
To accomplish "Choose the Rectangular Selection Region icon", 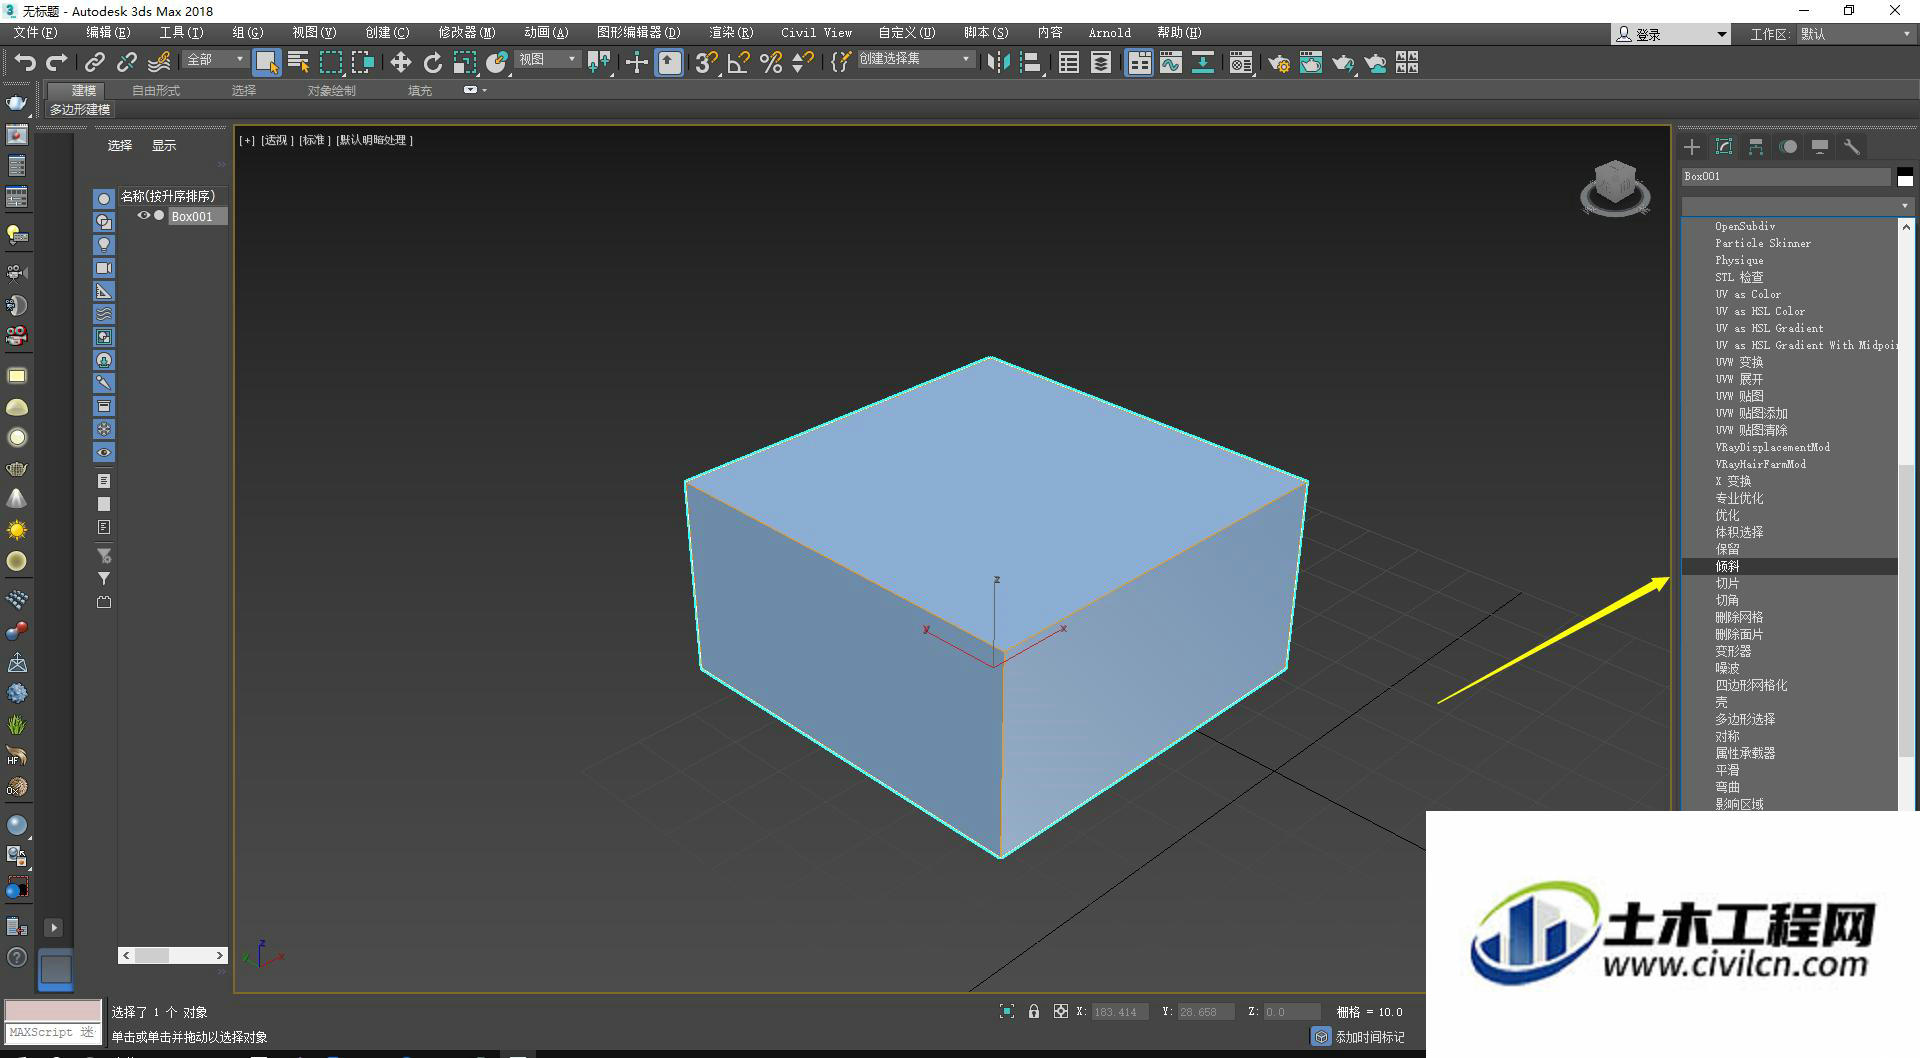I will 330,63.
